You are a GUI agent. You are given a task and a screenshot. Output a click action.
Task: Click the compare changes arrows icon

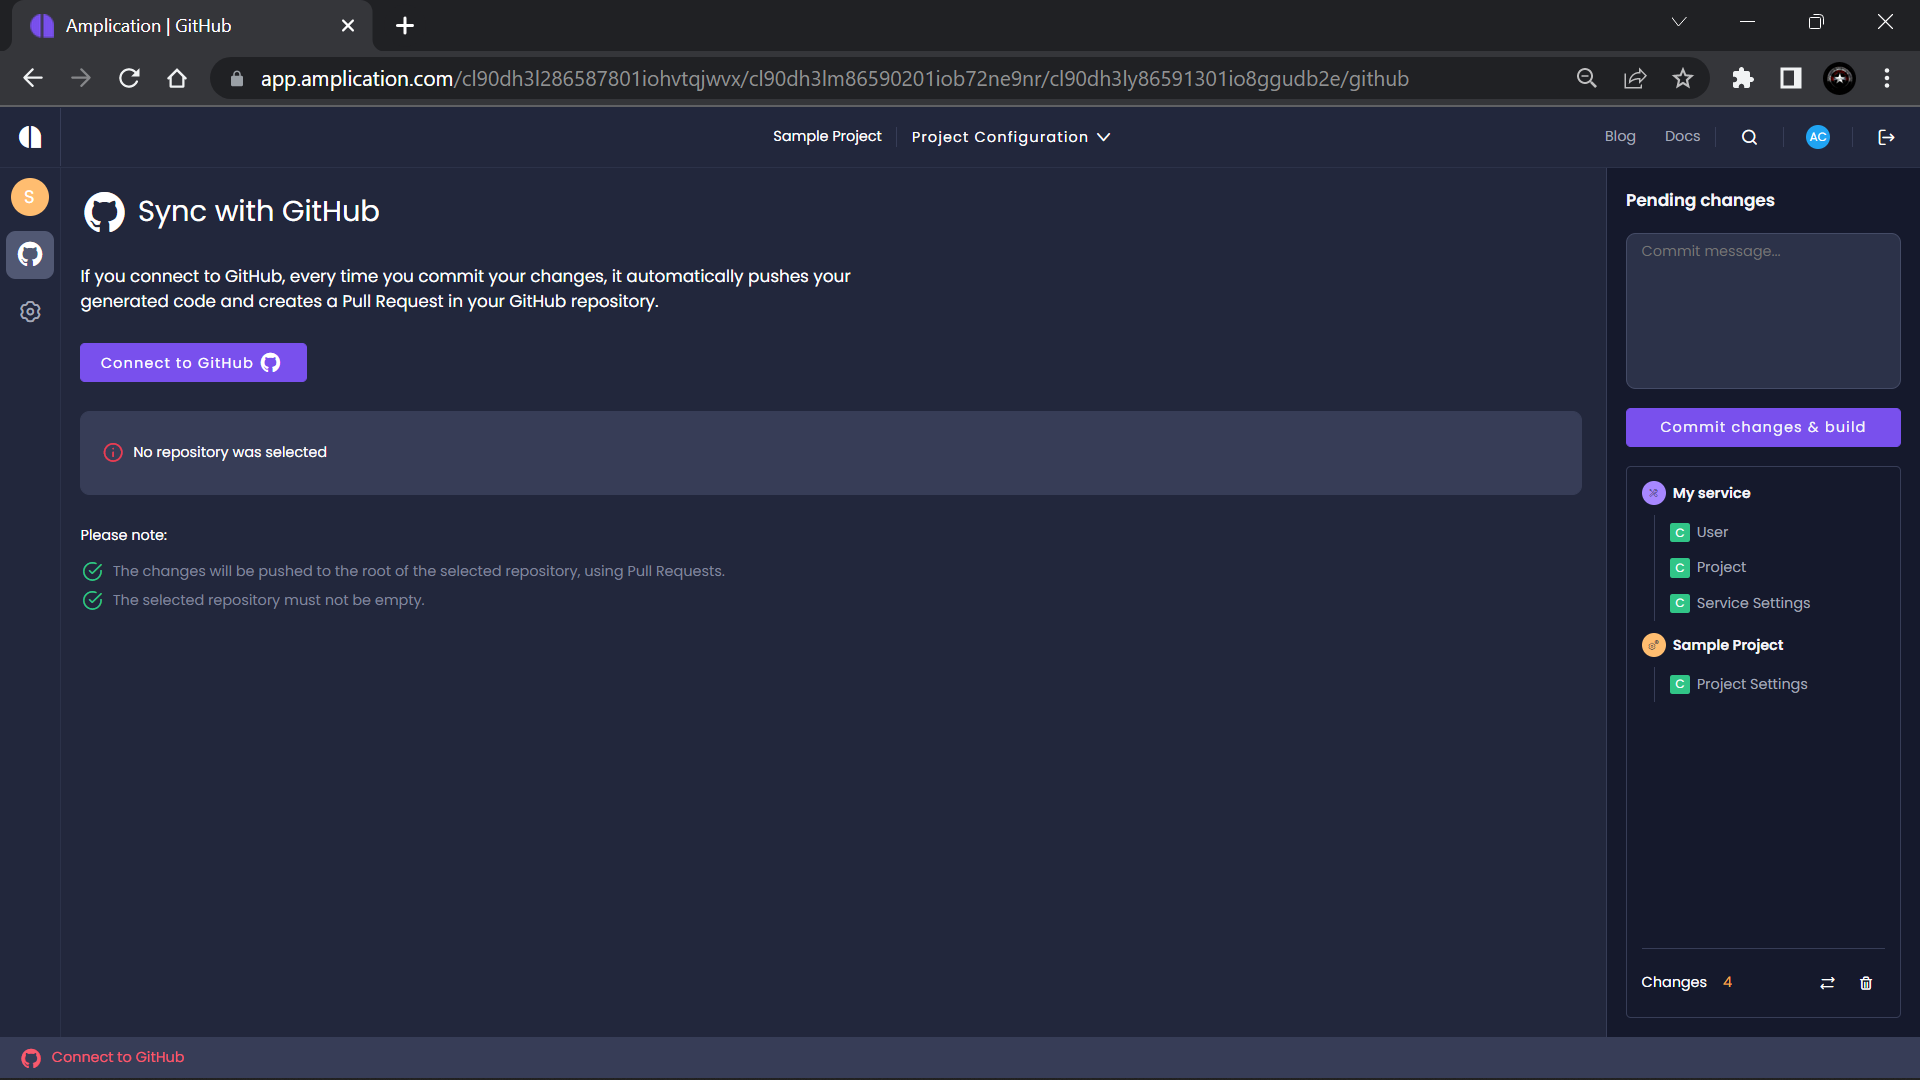[1827, 983]
